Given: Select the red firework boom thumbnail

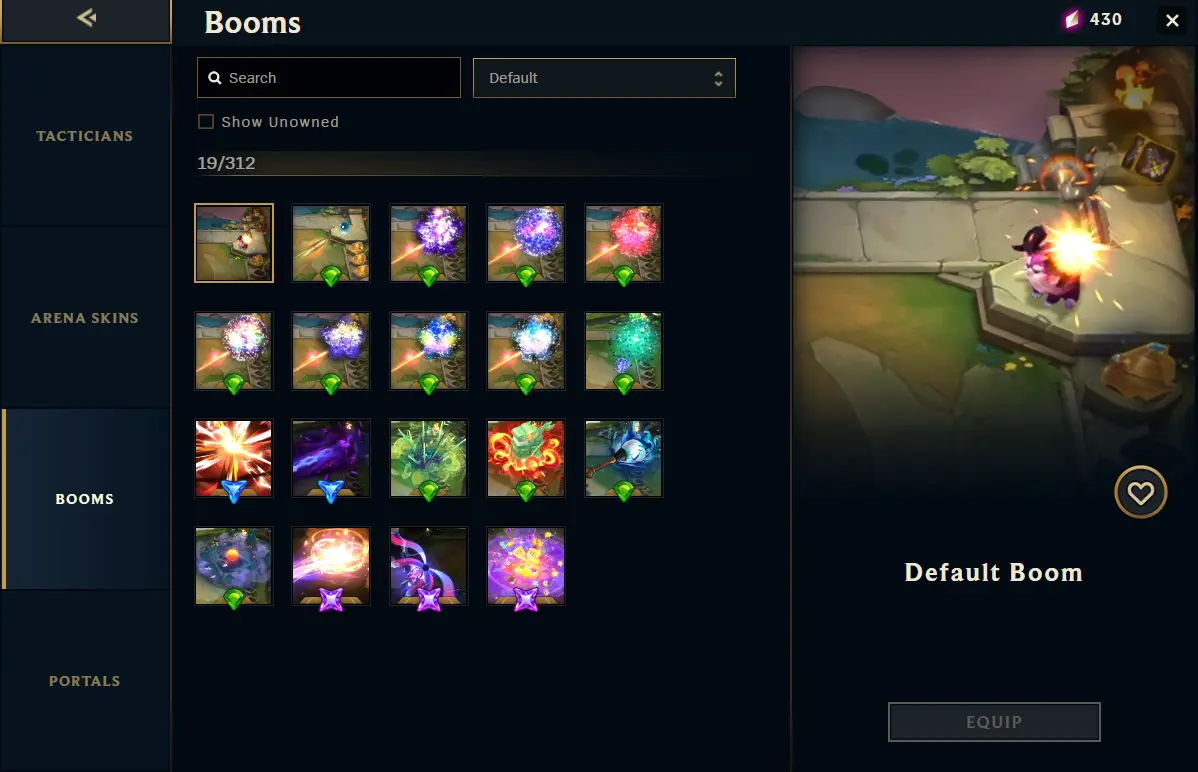Looking at the screenshot, I should (623, 243).
